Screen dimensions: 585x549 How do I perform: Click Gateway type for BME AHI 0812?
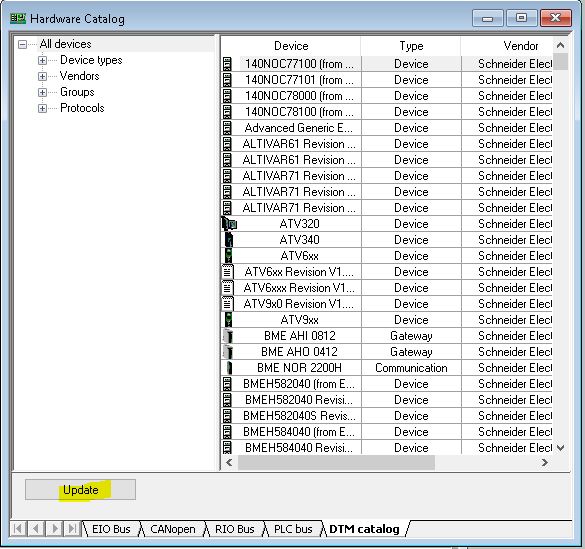[411, 336]
